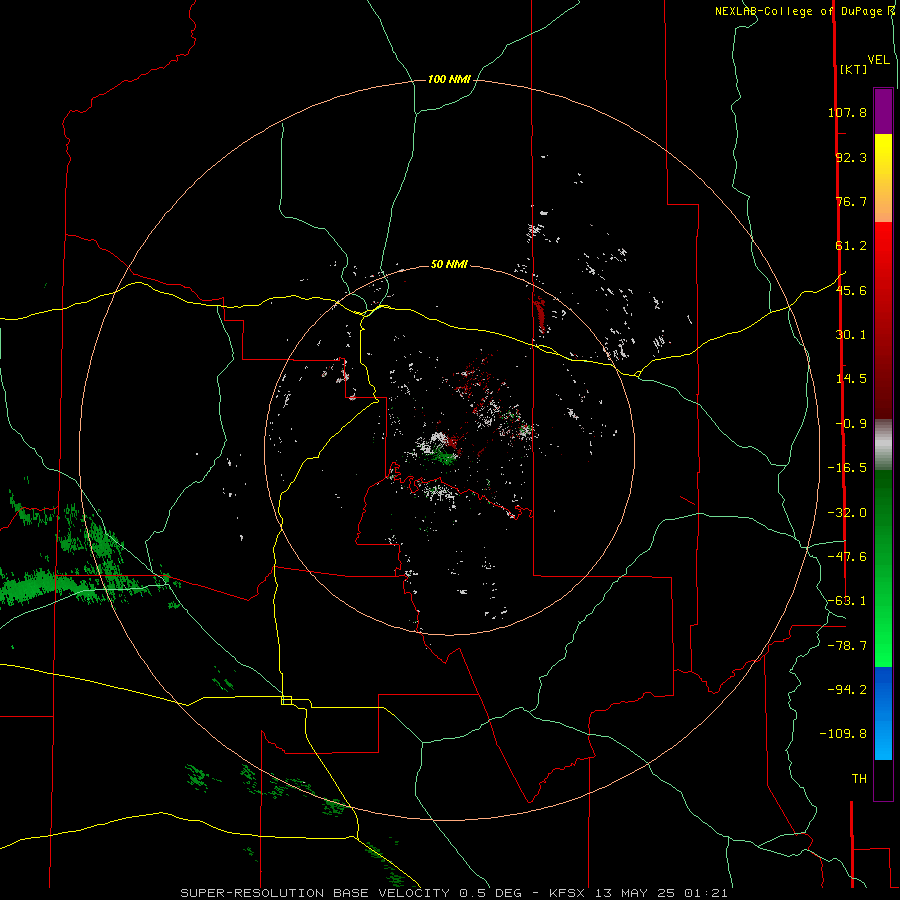Select the -94.2 legend value
This screenshot has width=900, height=900.
pos(847,690)
